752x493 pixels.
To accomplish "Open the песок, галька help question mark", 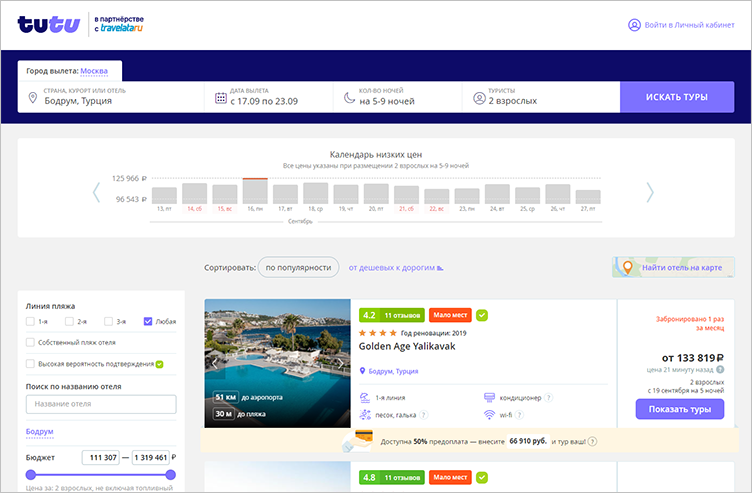I will click(x=423, y=415).
